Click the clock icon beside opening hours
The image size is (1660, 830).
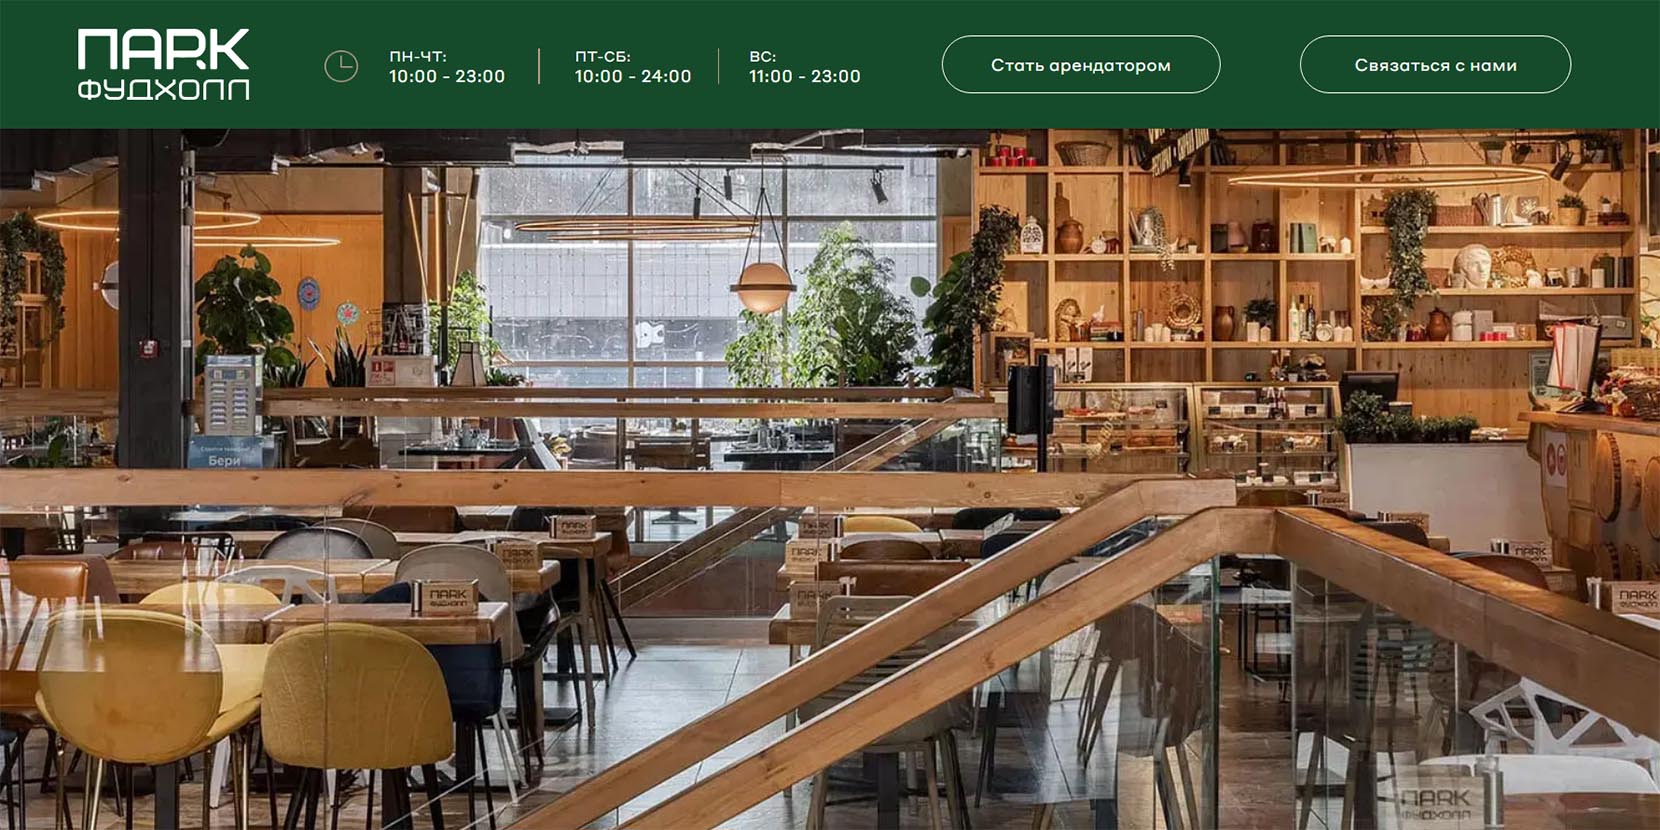(341, 66)
